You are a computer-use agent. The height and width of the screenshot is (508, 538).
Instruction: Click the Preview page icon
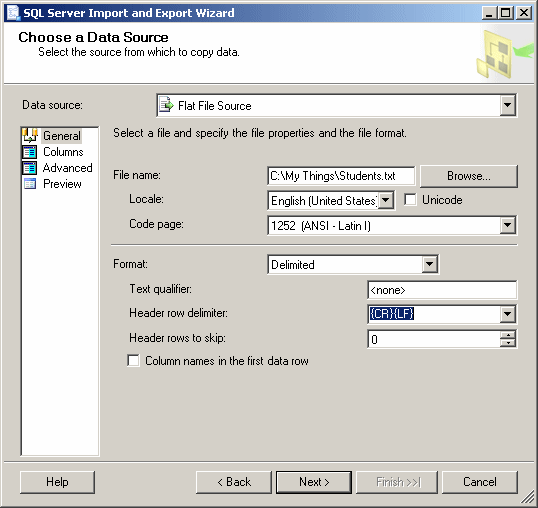coord(30,184)
